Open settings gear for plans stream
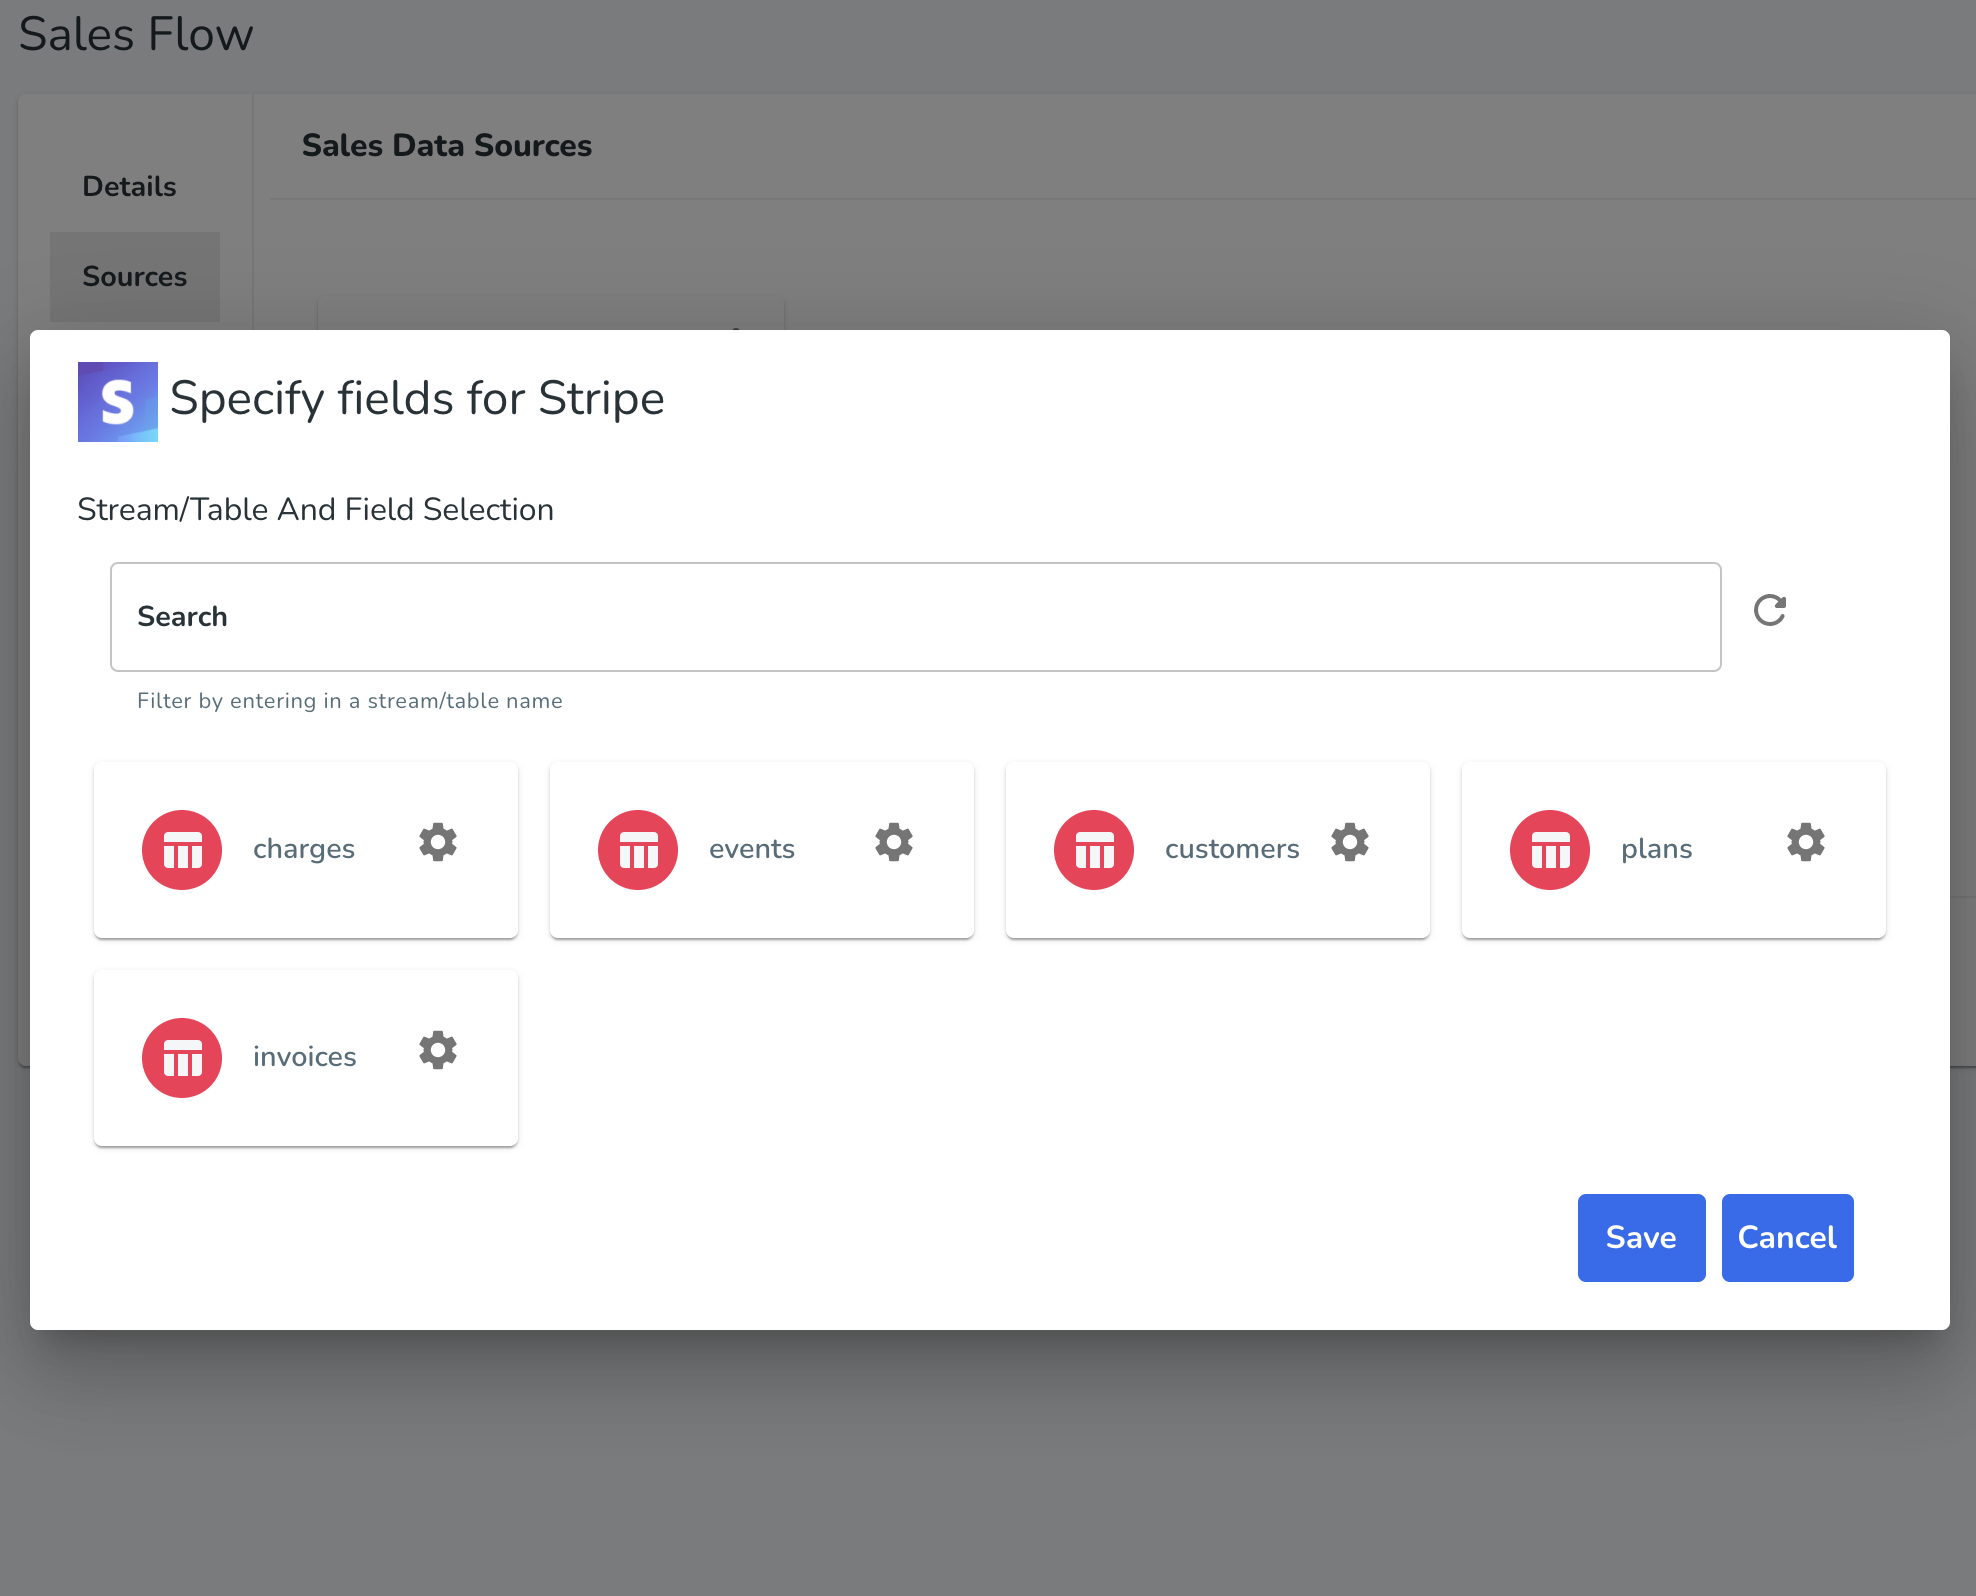Viewport: 1976px width, 1596px height. click(x=1806, y=843)
